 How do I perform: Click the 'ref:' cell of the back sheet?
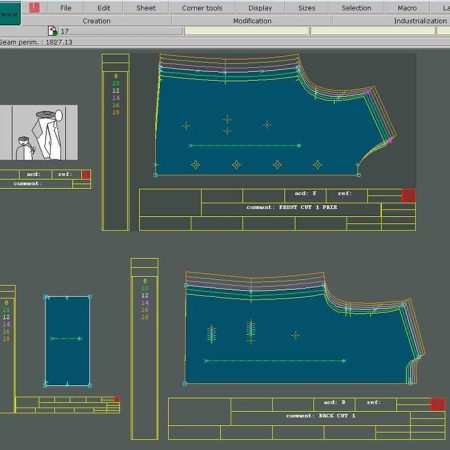(x=376, y=404)
